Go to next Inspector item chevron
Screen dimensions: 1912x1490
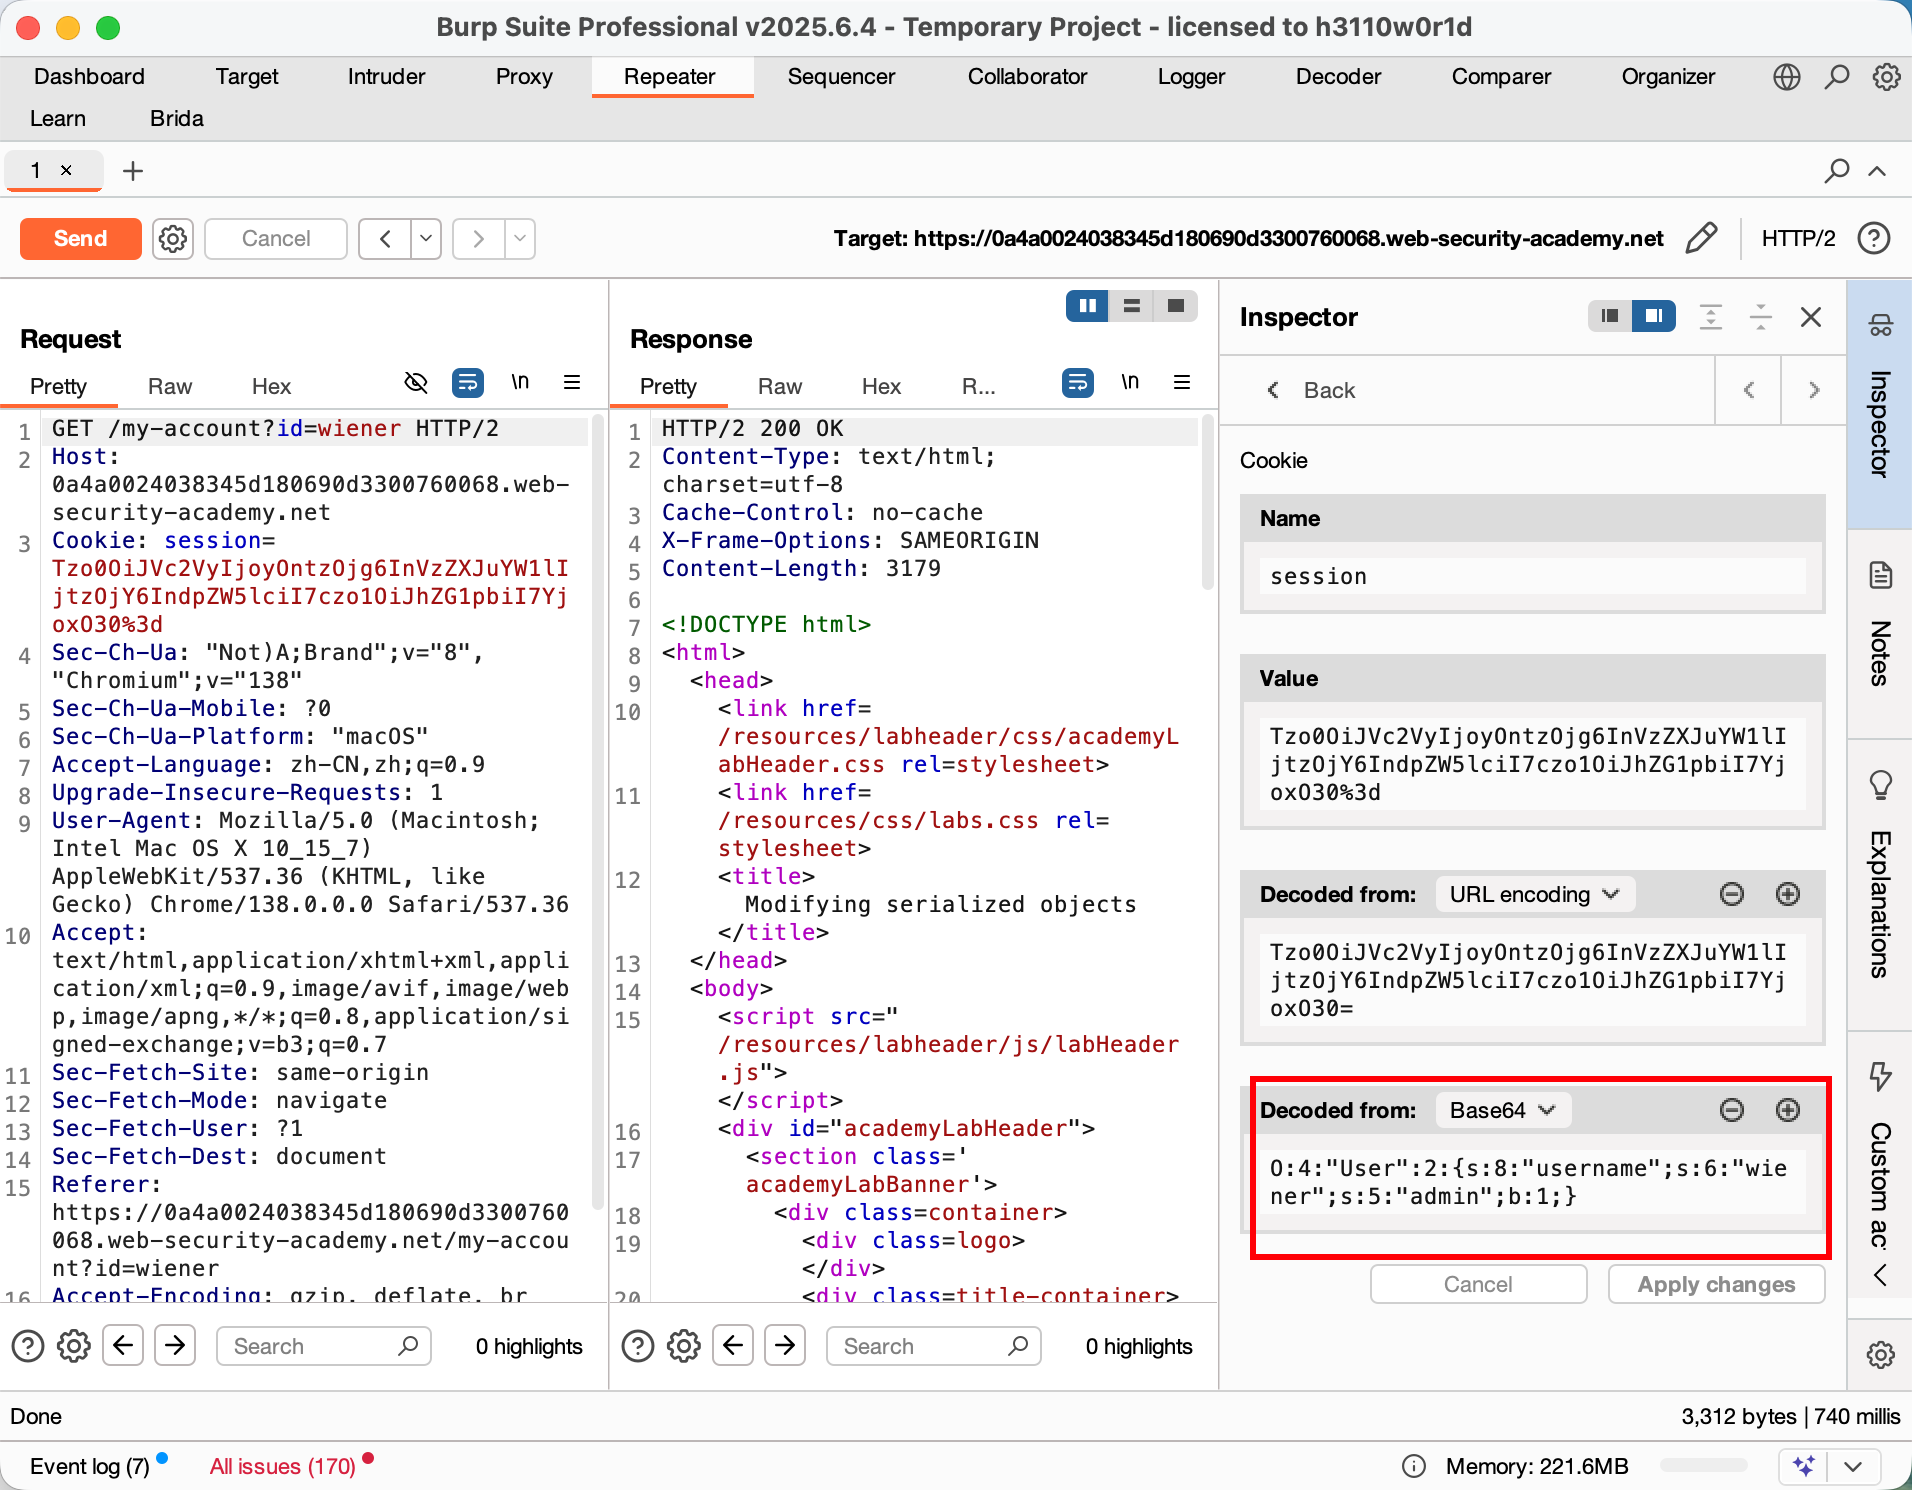(1814, 390)
